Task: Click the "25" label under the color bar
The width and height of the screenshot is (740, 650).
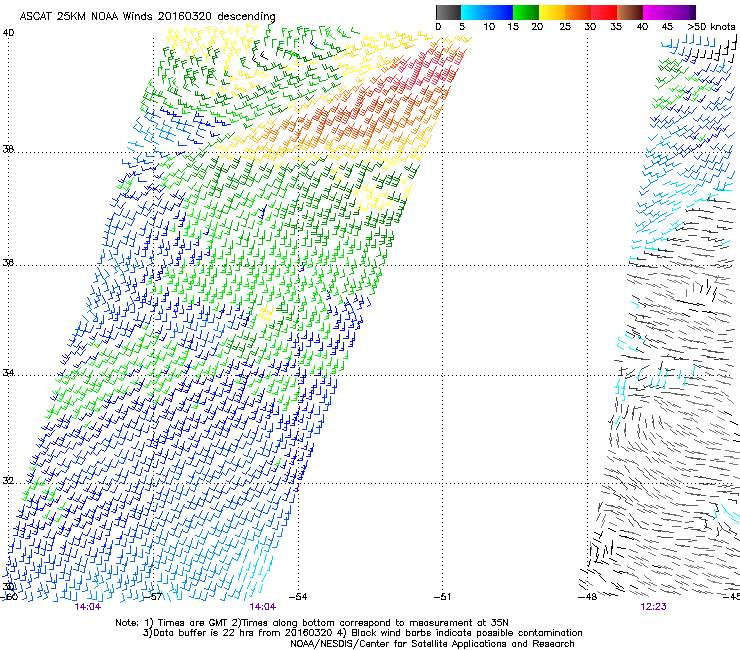Action: [565, 27]
